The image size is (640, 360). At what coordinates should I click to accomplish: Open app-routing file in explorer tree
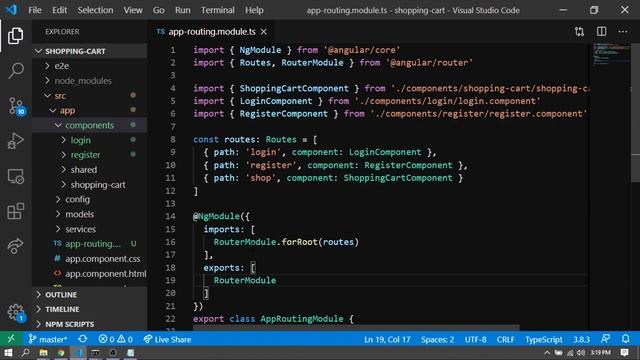(x=90, y=244)
